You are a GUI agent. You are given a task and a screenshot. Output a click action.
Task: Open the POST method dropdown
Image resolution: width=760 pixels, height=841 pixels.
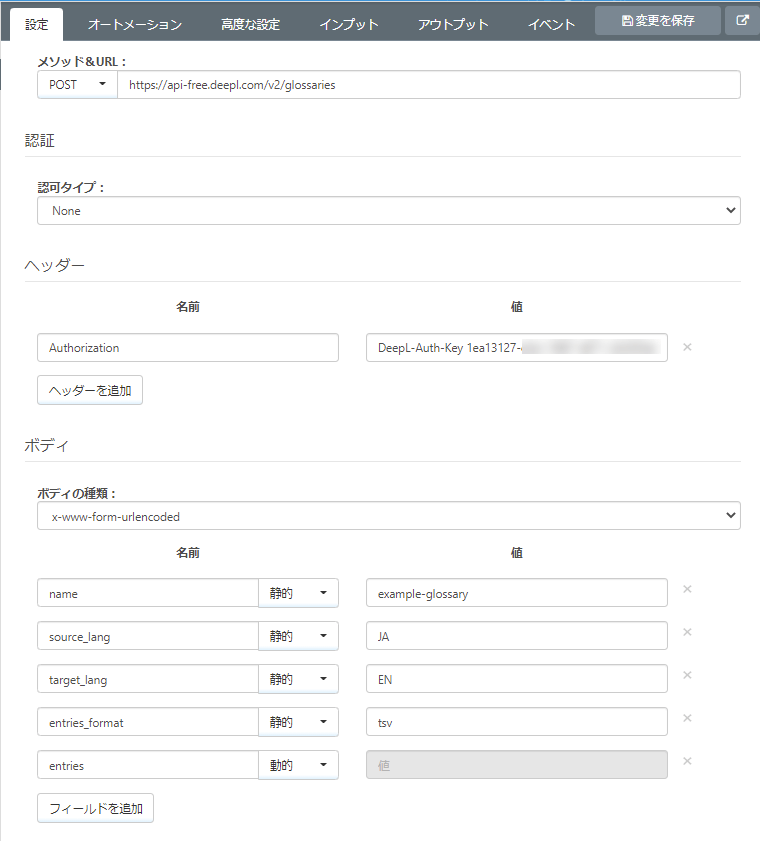point(77,85)
